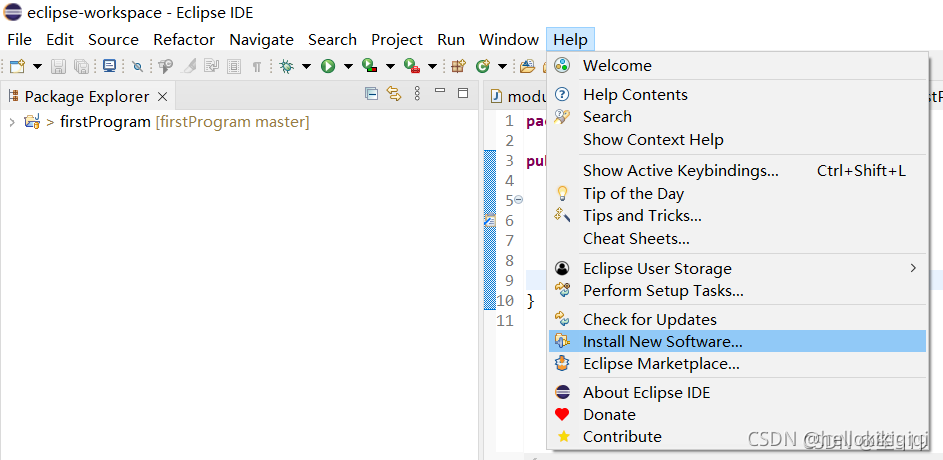The height and width of the screenshot is (460, 943).
Task: Choose Show Context Help
Action: coord(737,140)
